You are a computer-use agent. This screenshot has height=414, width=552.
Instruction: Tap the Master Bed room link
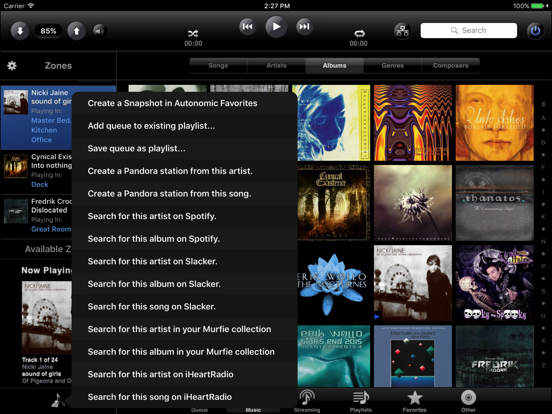[51, 120]
